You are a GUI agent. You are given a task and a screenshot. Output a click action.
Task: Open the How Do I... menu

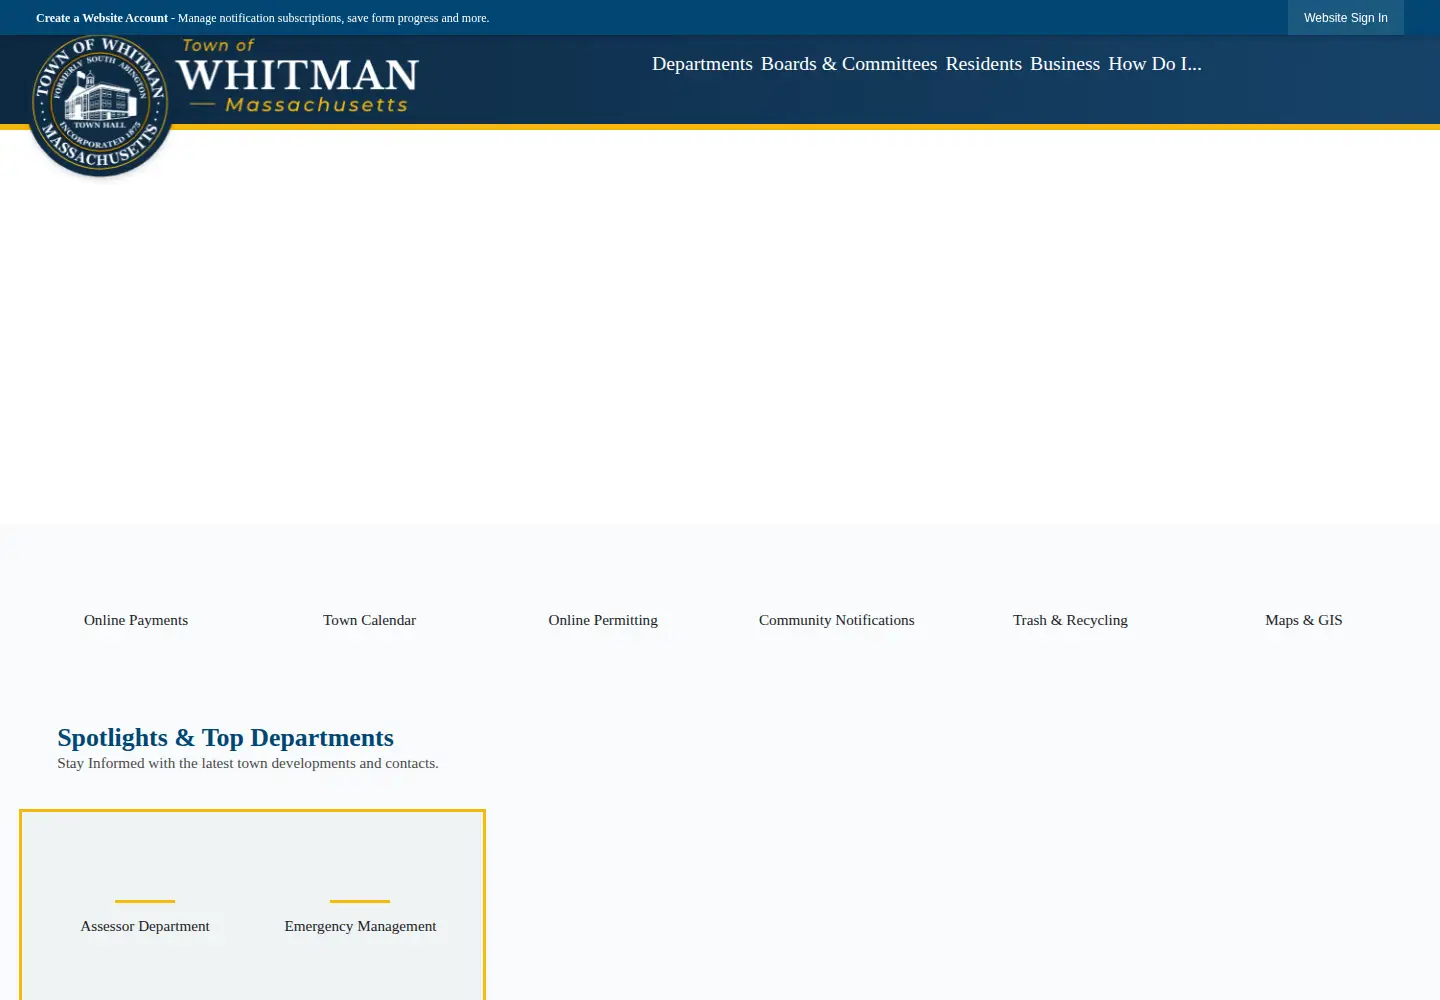click(1155, 64)
